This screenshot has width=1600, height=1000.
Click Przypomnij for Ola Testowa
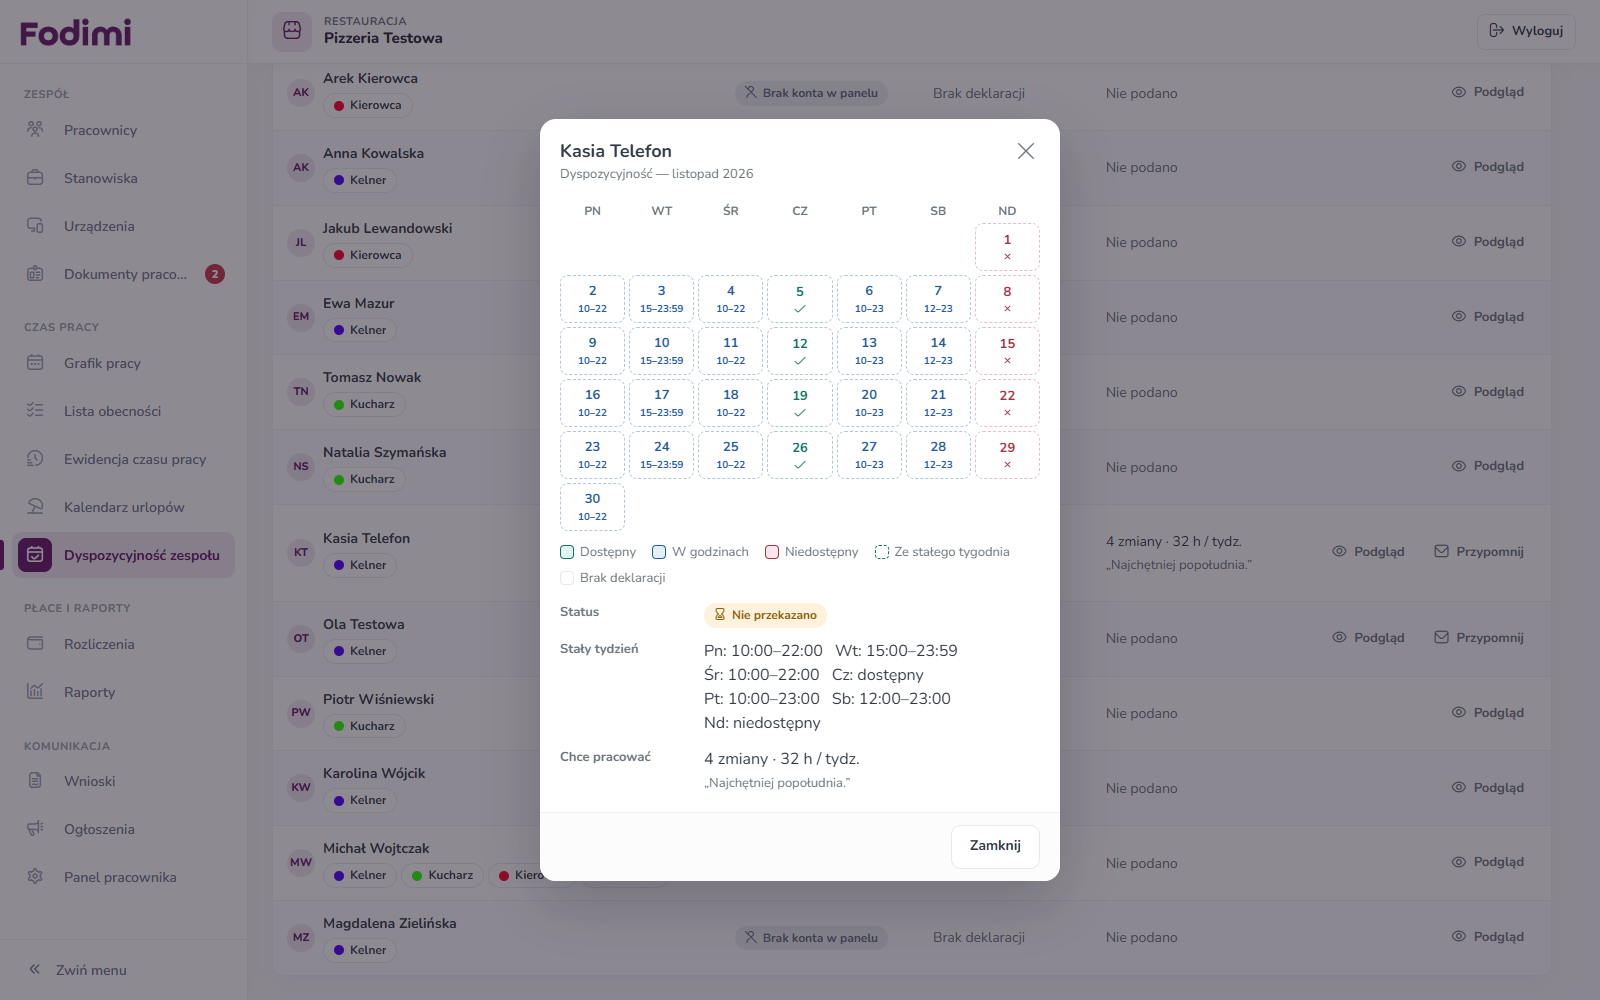[1479, 638]
